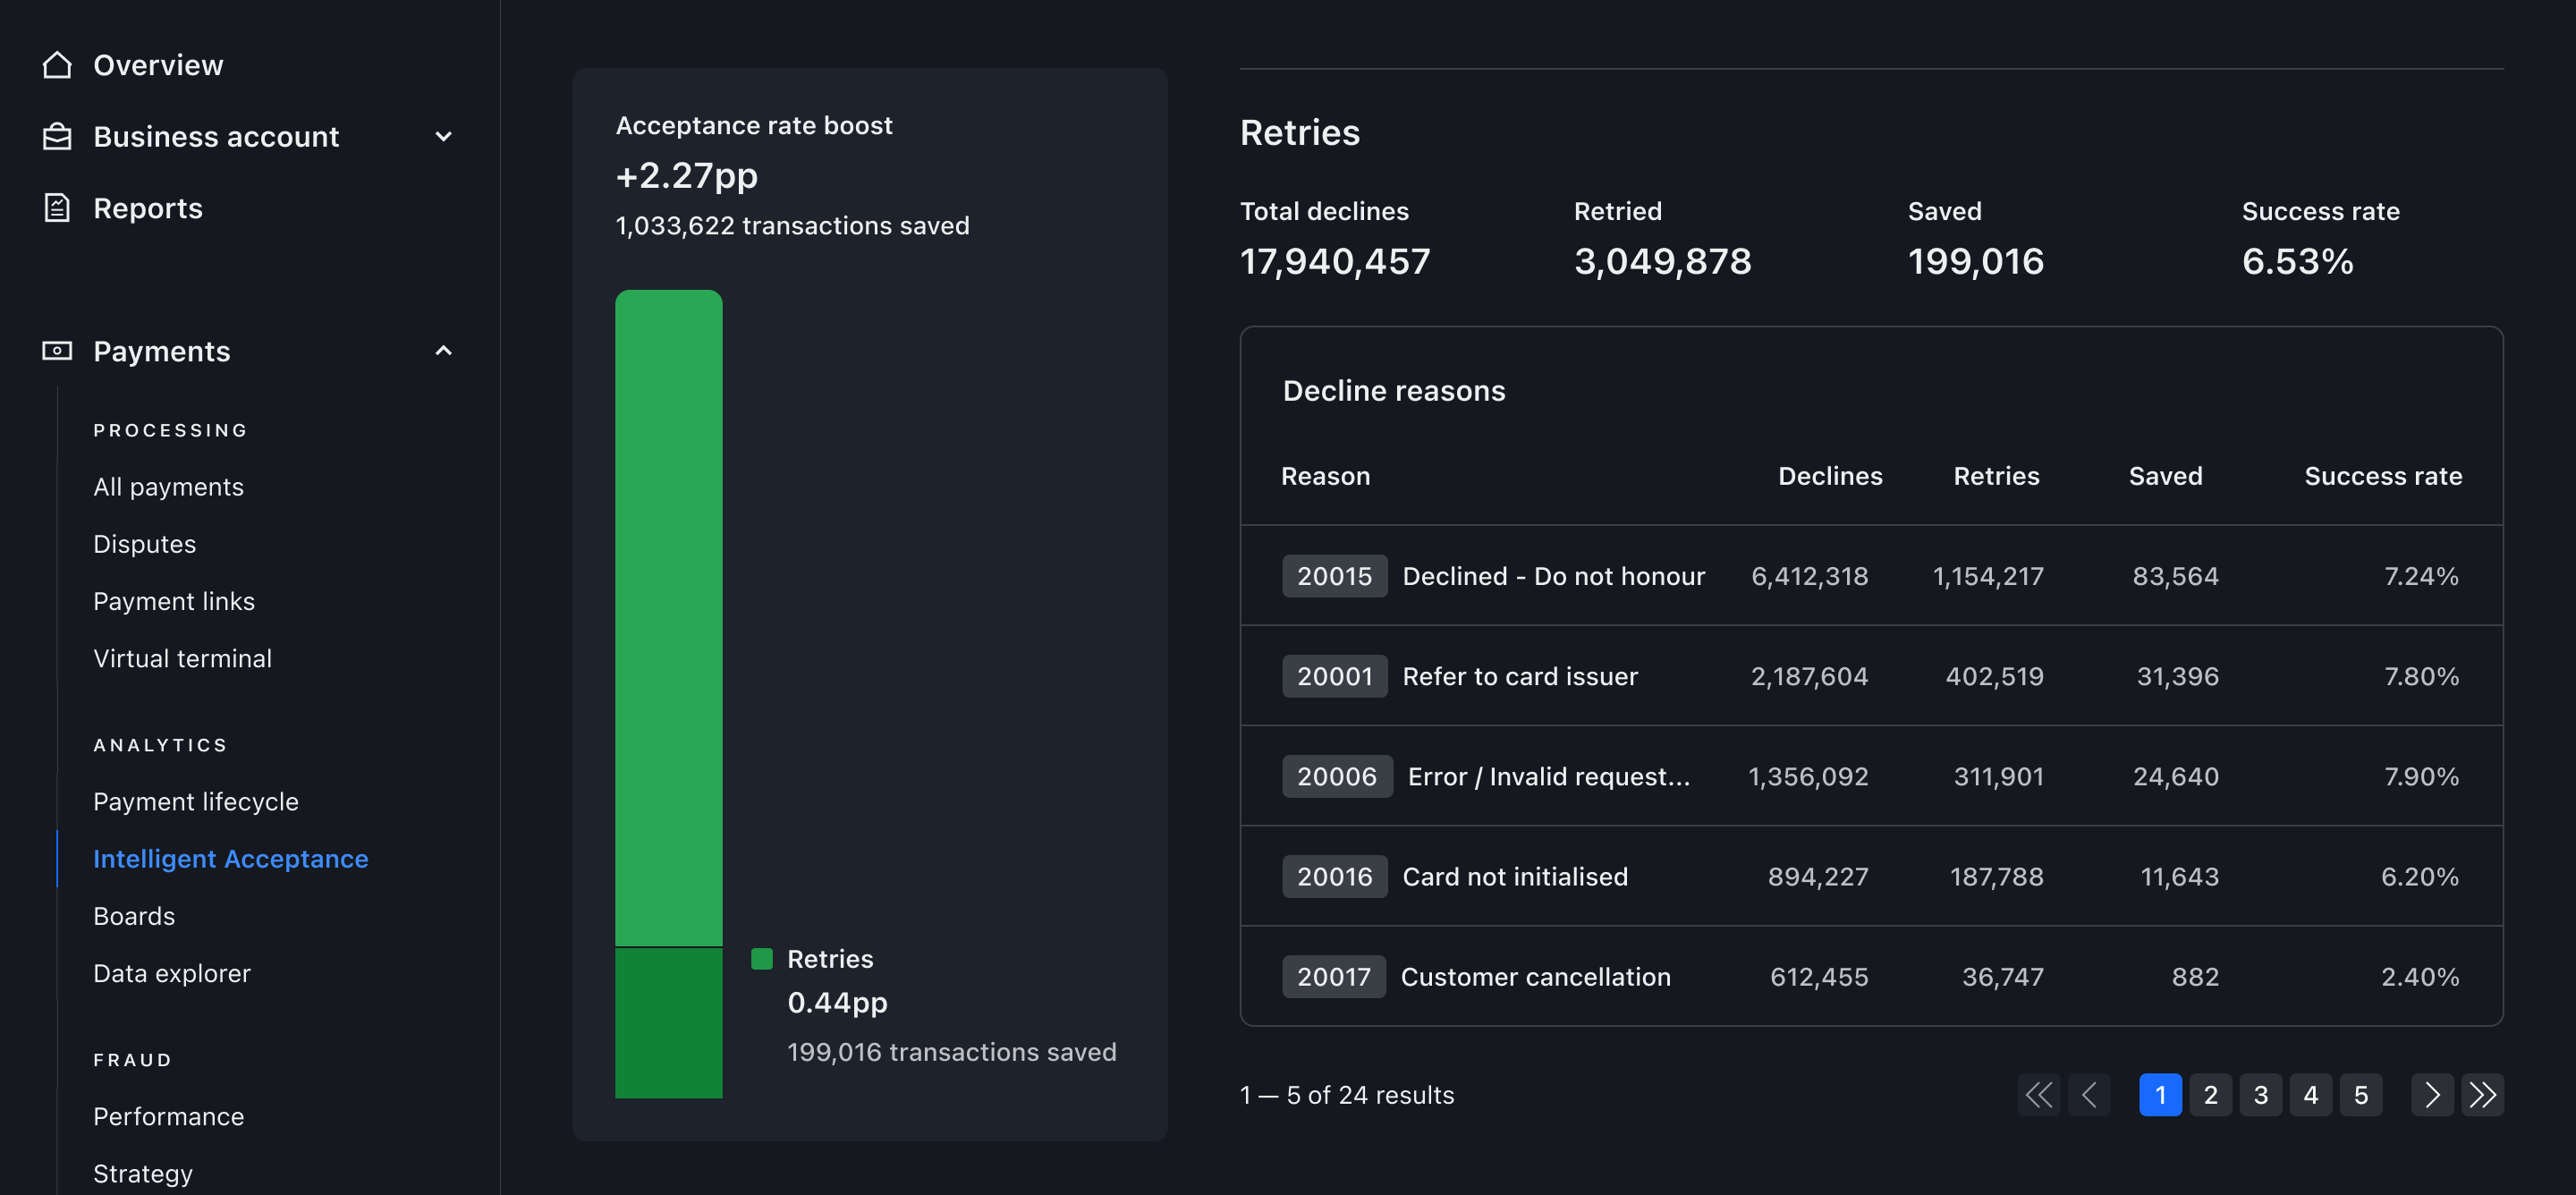The height and width of the screenshot is (1195, 2576).
Task: Open fraud Performance page
Action: [x=169, y=1116]
